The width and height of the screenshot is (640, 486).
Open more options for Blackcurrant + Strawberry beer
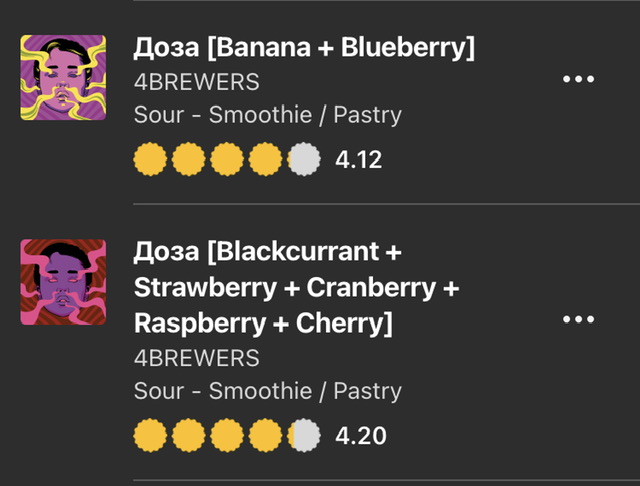coord(578,319)
